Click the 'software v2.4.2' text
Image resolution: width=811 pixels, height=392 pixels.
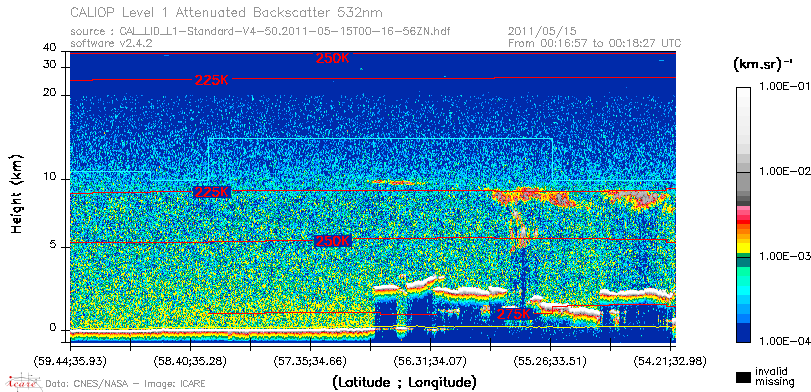click(x=111, y=43)
